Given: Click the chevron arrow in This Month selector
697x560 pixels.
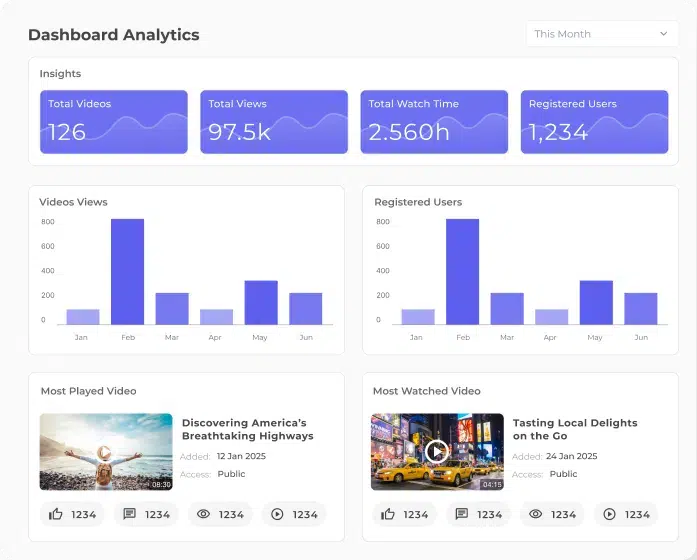Looking at the screenshot, I should click(x=663, y=34).
